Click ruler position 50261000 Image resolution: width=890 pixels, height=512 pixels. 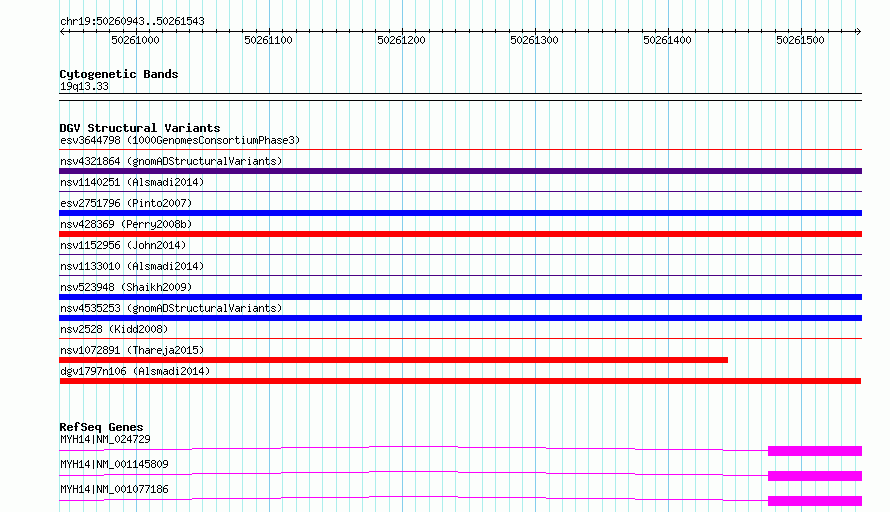(135, 40)
